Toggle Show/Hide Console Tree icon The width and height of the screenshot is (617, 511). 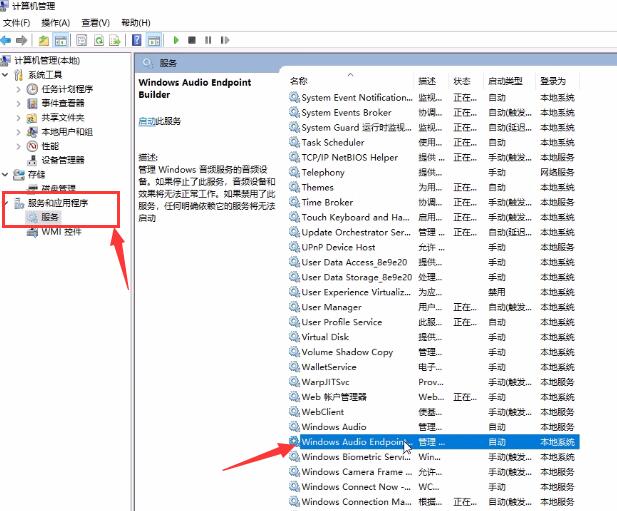coord(61,40)
